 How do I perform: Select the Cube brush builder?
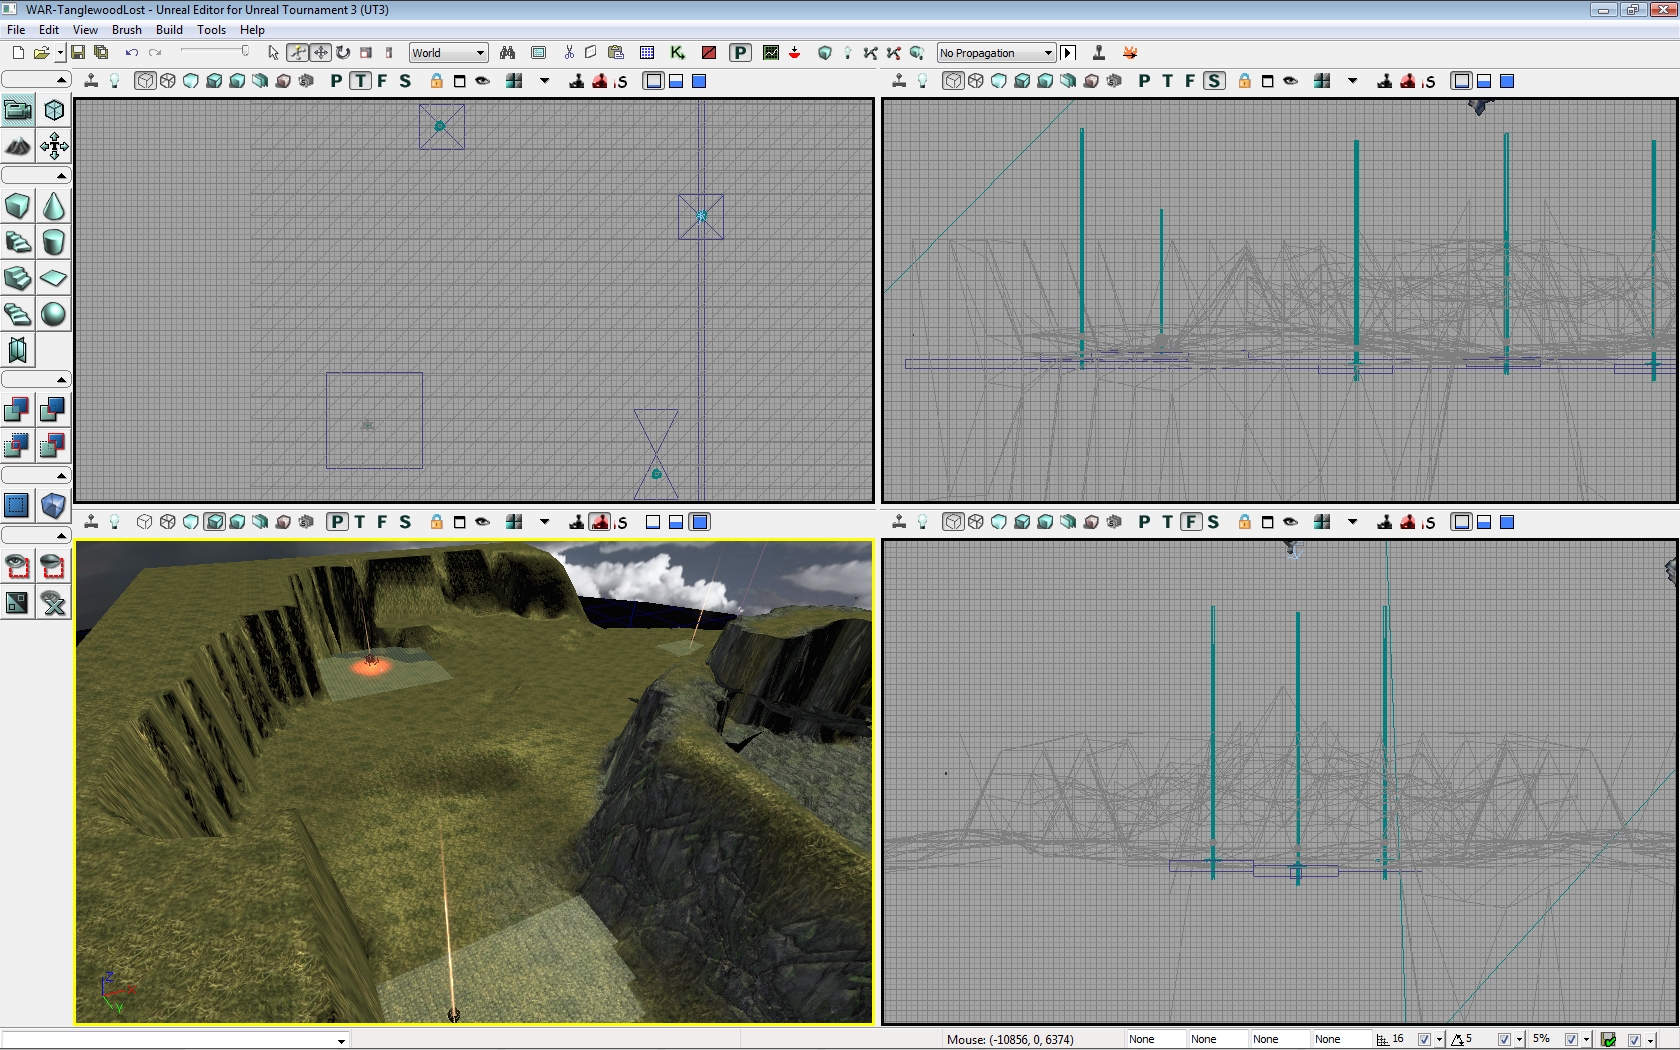click(x=18, y=206)
